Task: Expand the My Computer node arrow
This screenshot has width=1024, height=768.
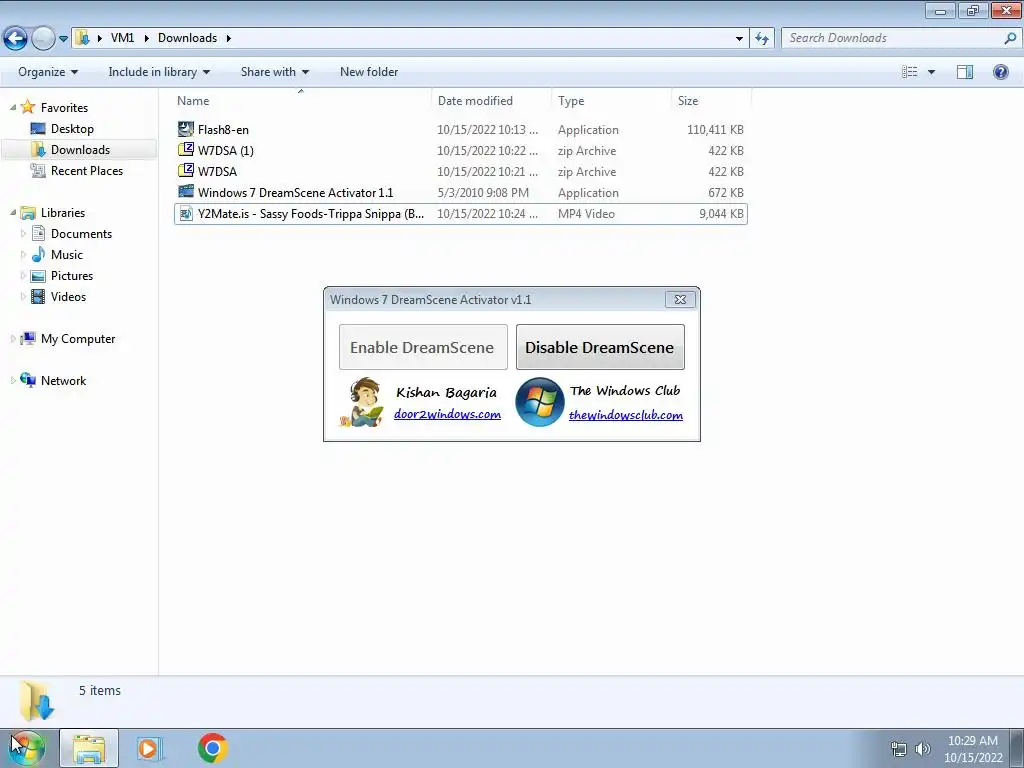Action: 13,338
